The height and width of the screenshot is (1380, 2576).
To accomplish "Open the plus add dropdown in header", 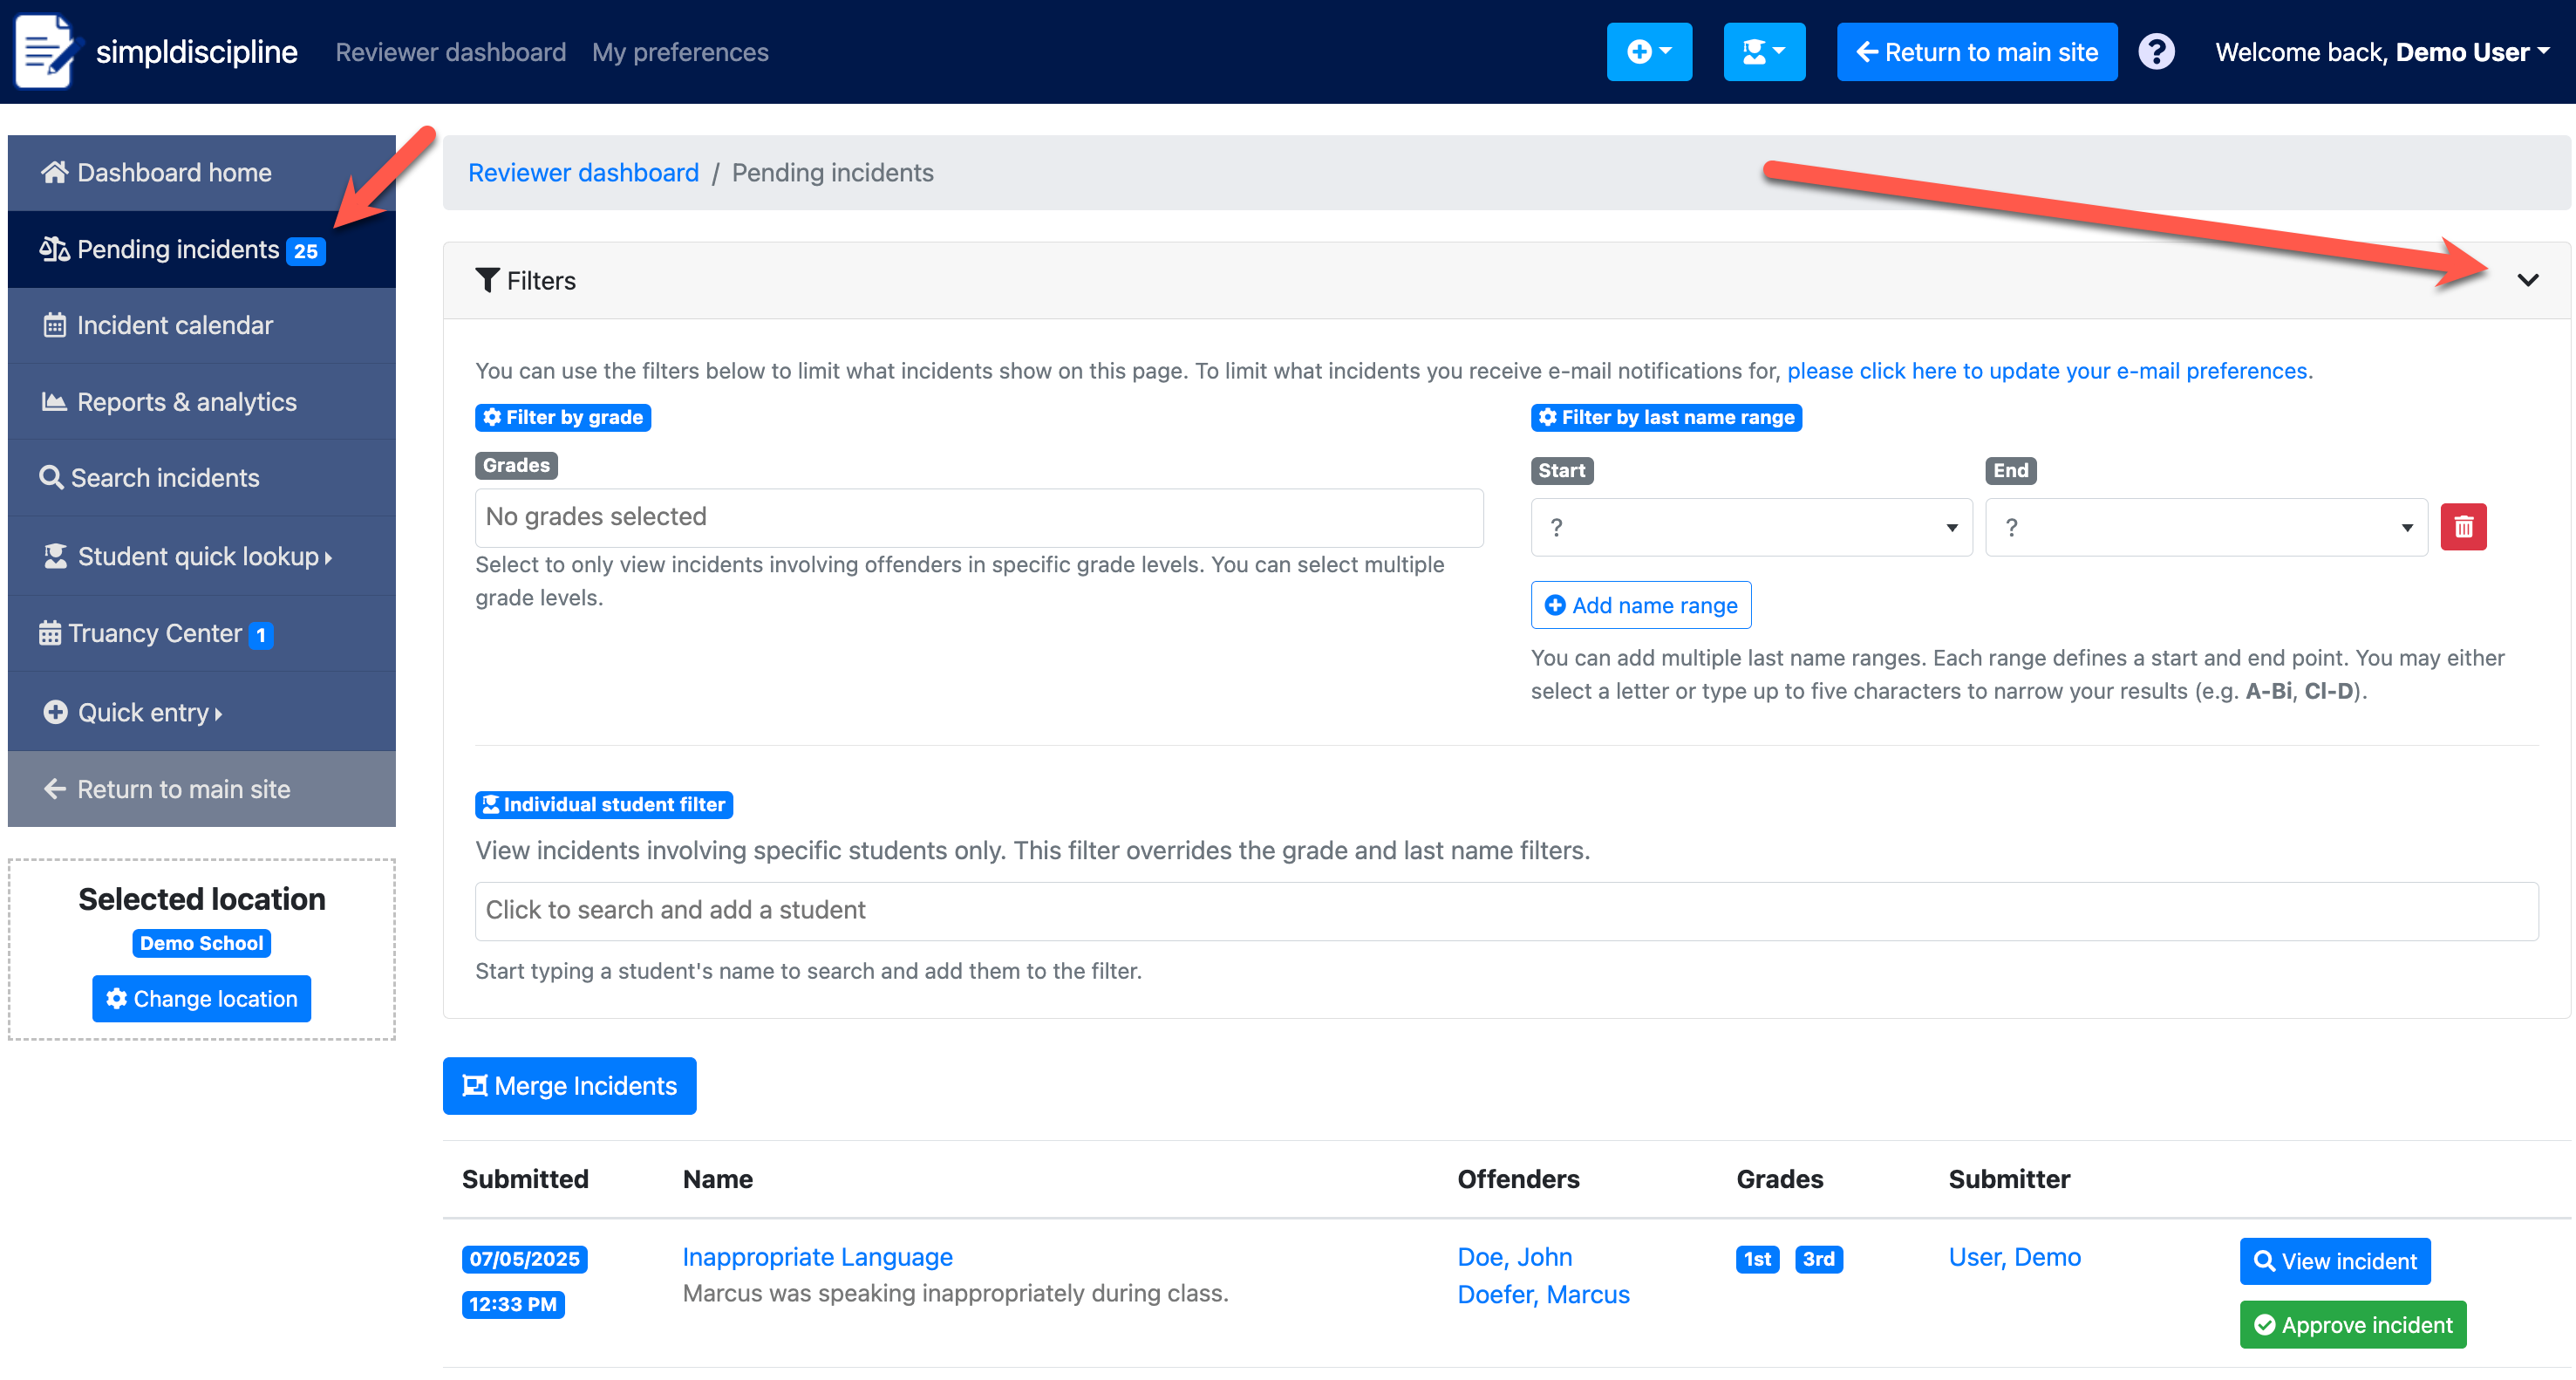I will click(x=1648, y=52).
